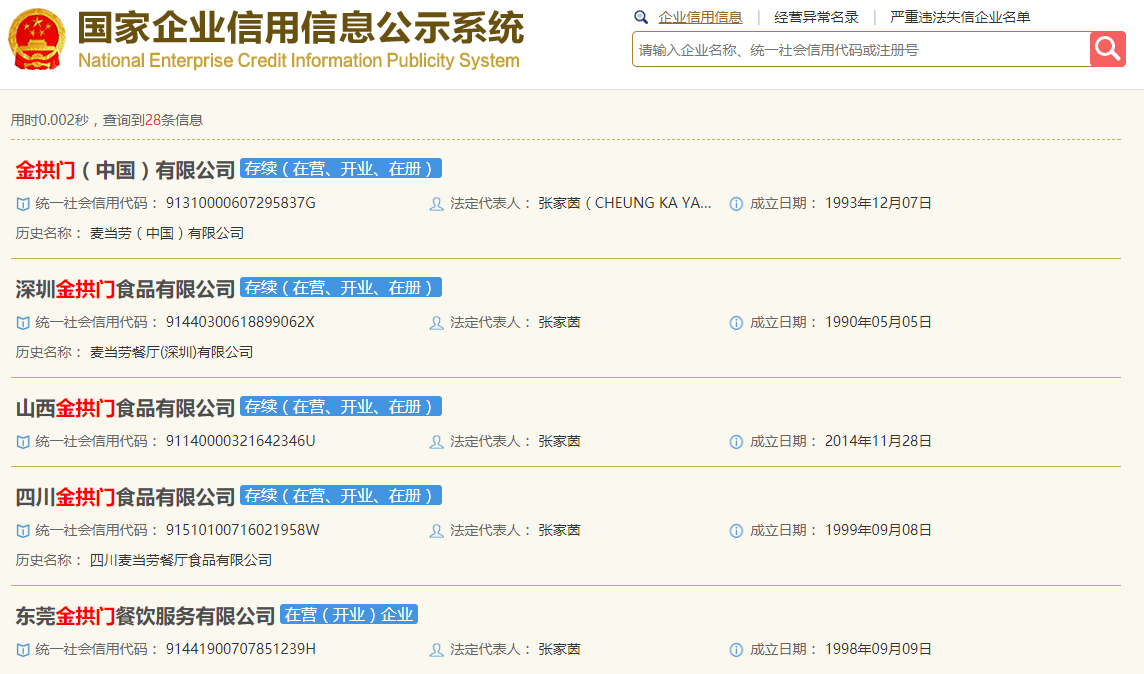Screen dimensions: 1144x674
Task: Open 金拱门(中国)有限公司 company details
Action: [x=125, y=169]
